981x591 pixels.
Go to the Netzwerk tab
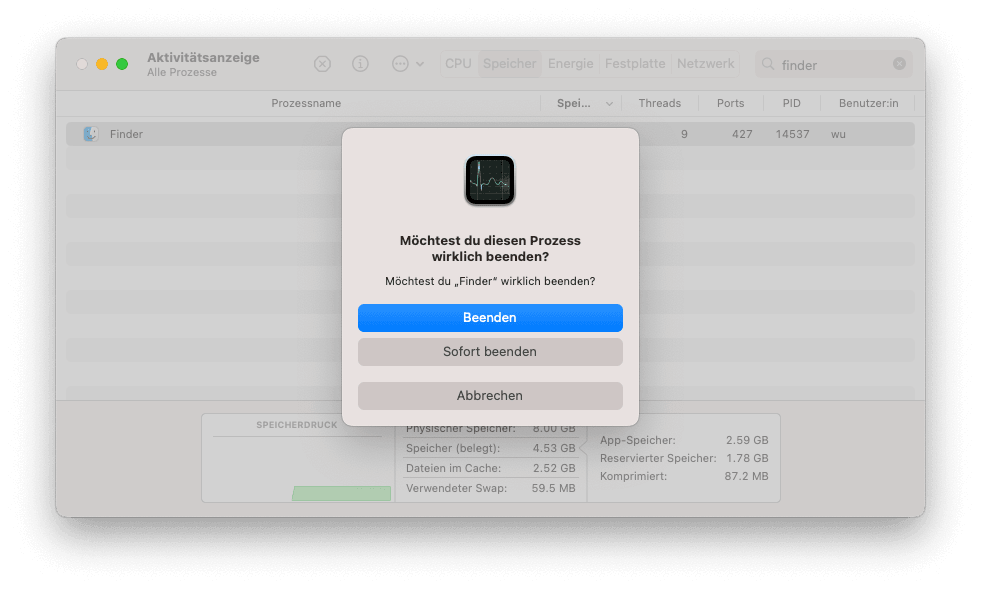pos(706,64)
